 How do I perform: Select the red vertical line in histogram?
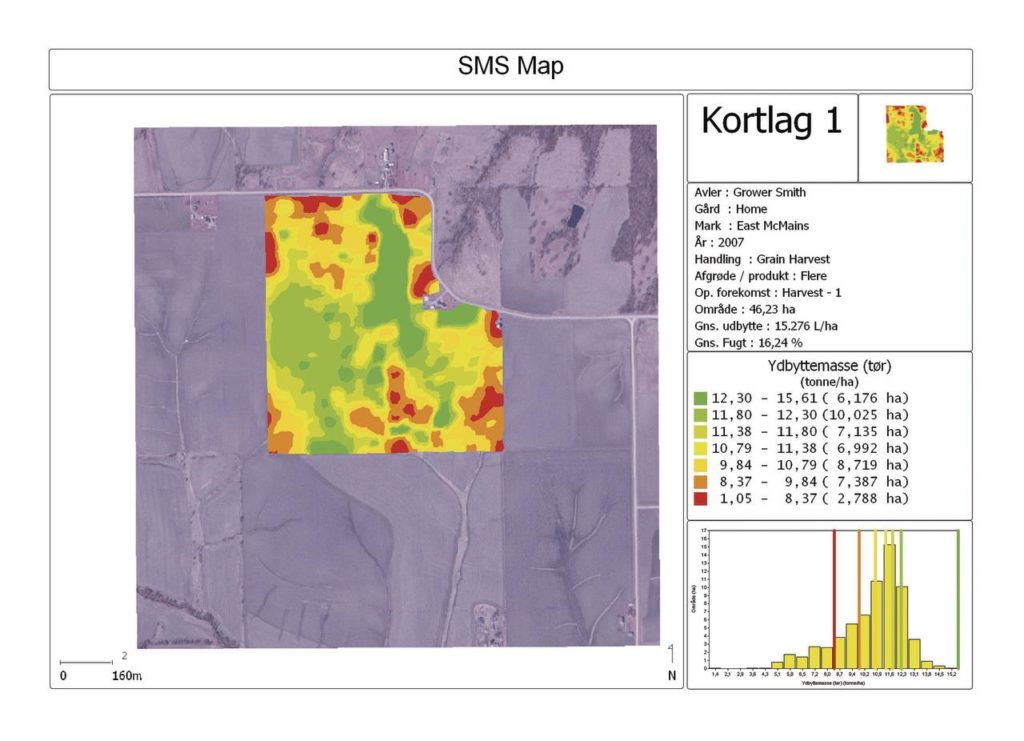coord(834,598)
